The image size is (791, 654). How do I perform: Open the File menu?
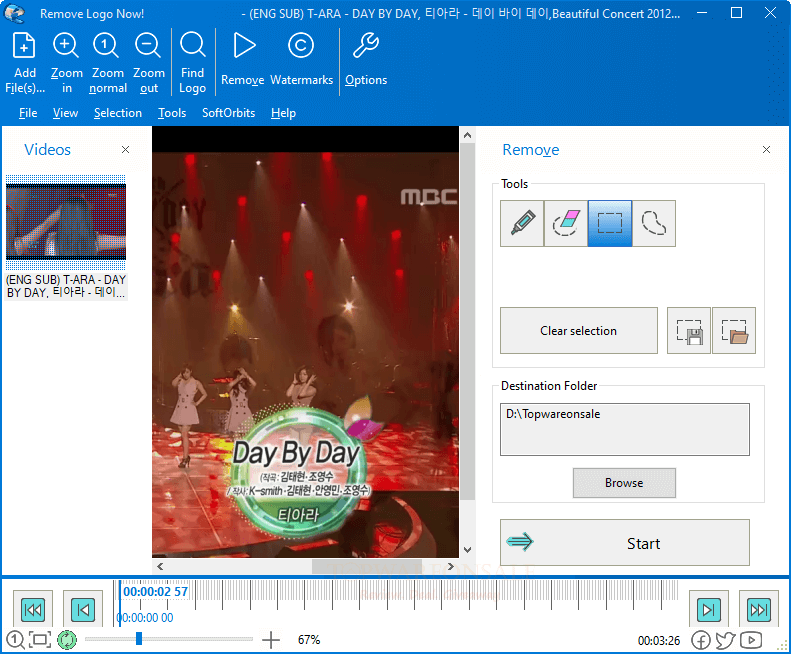[x=28, y=113]
